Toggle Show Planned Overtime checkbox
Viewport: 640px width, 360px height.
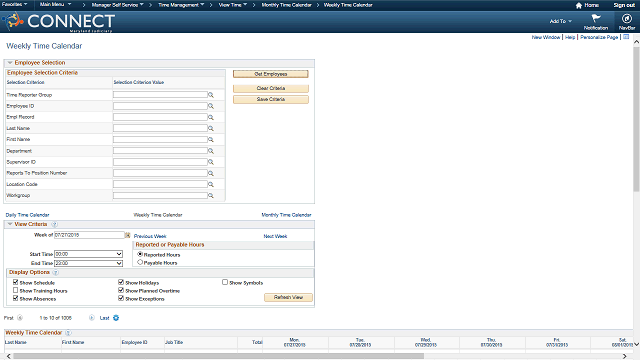[121, 290]
